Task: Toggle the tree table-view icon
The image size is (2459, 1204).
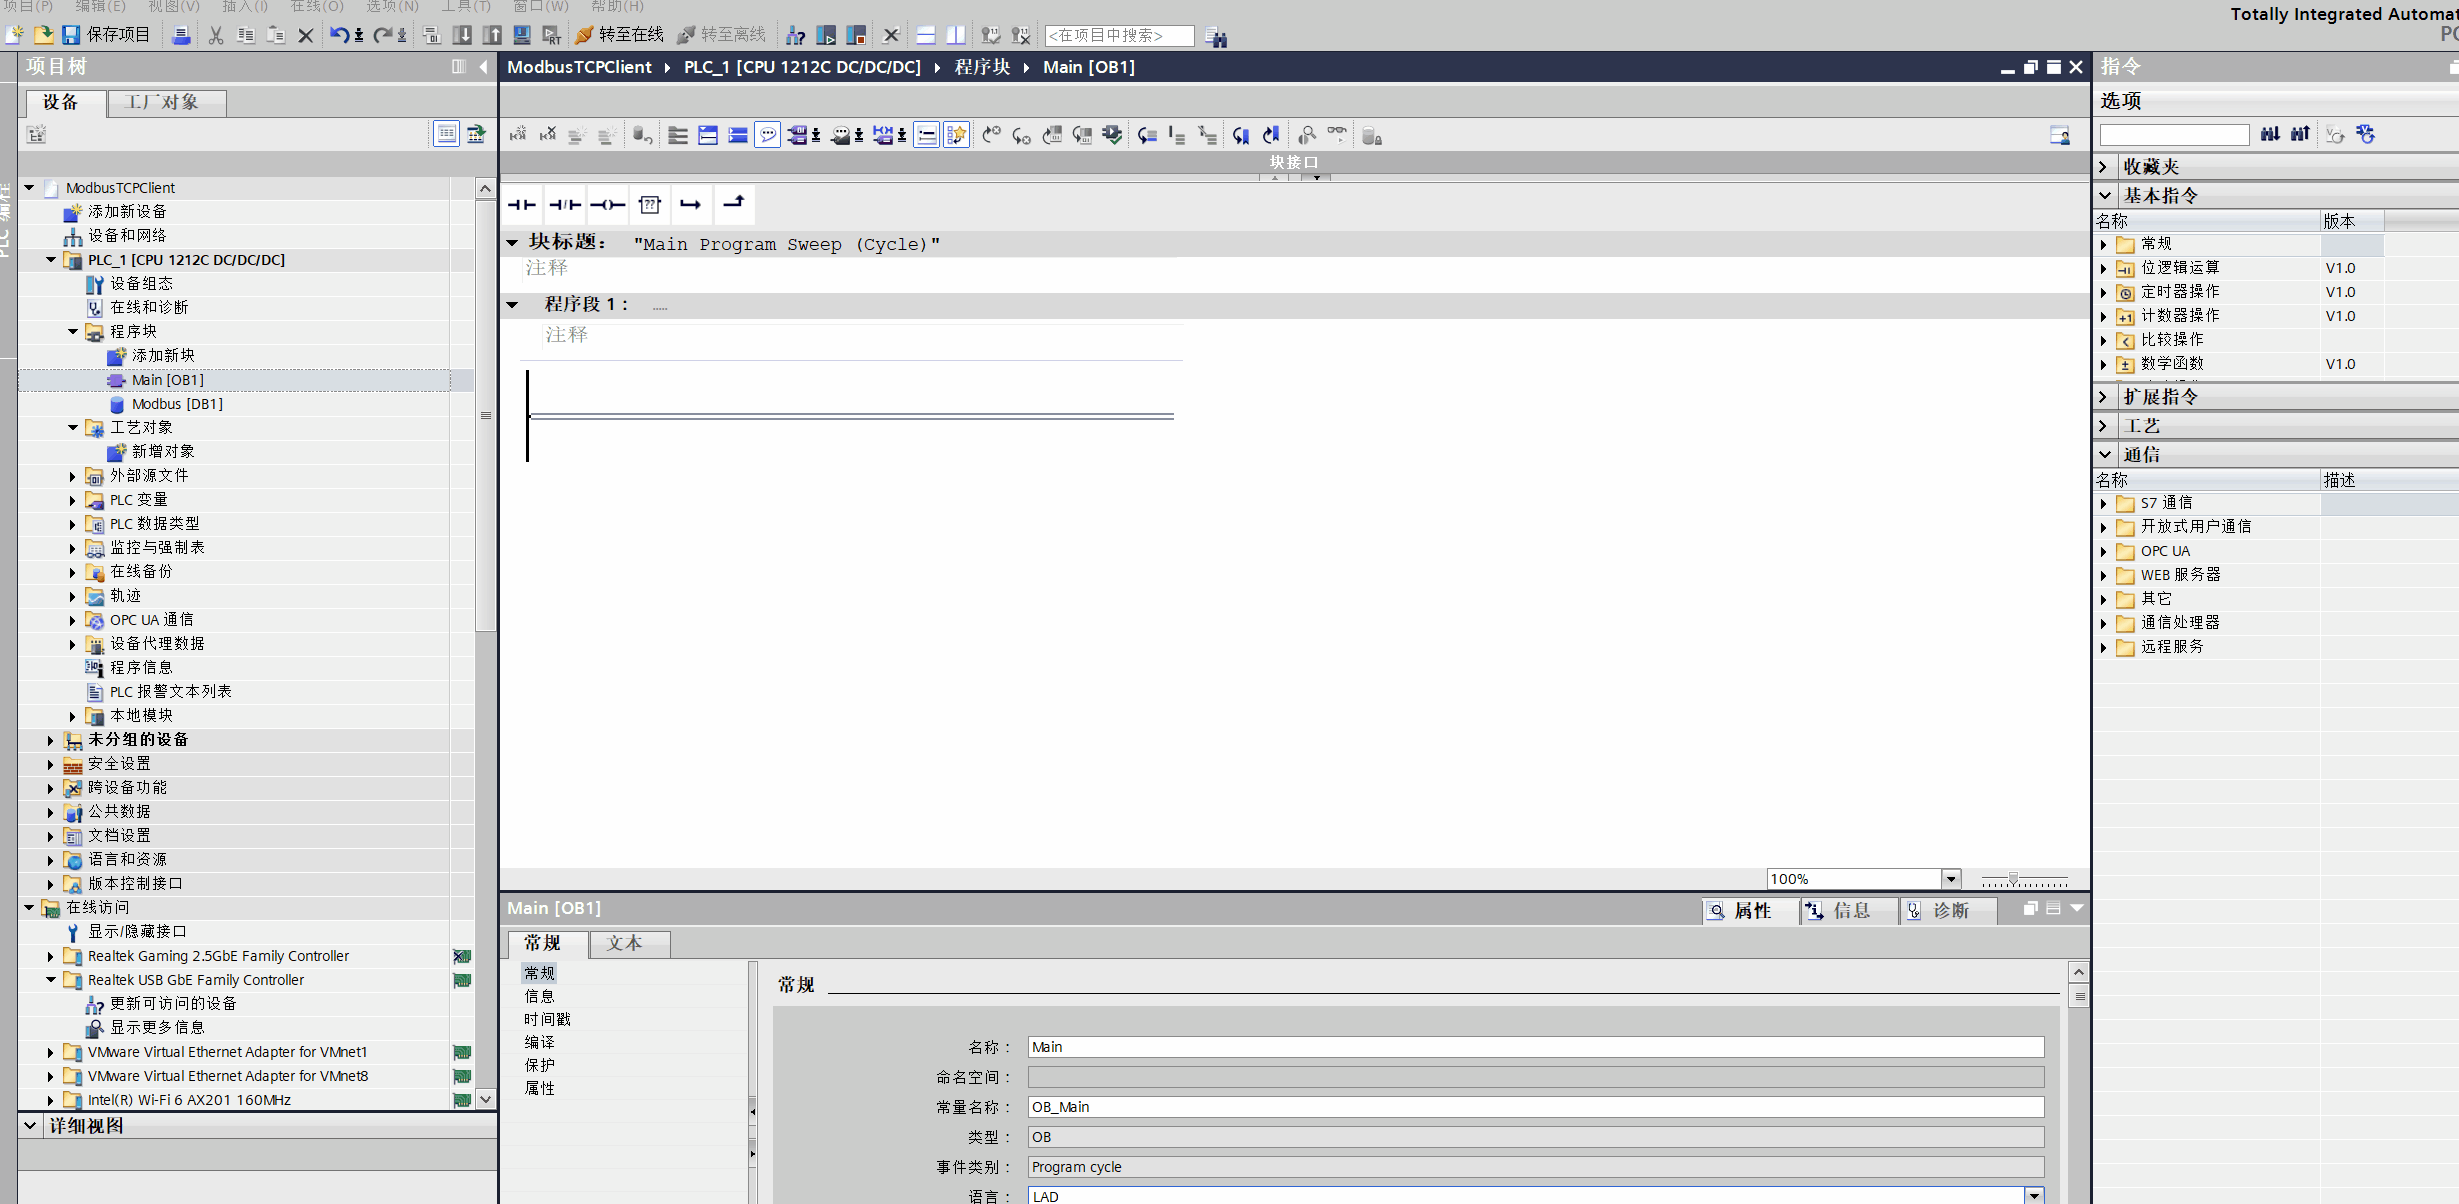Action: click(x=446, y=133)
